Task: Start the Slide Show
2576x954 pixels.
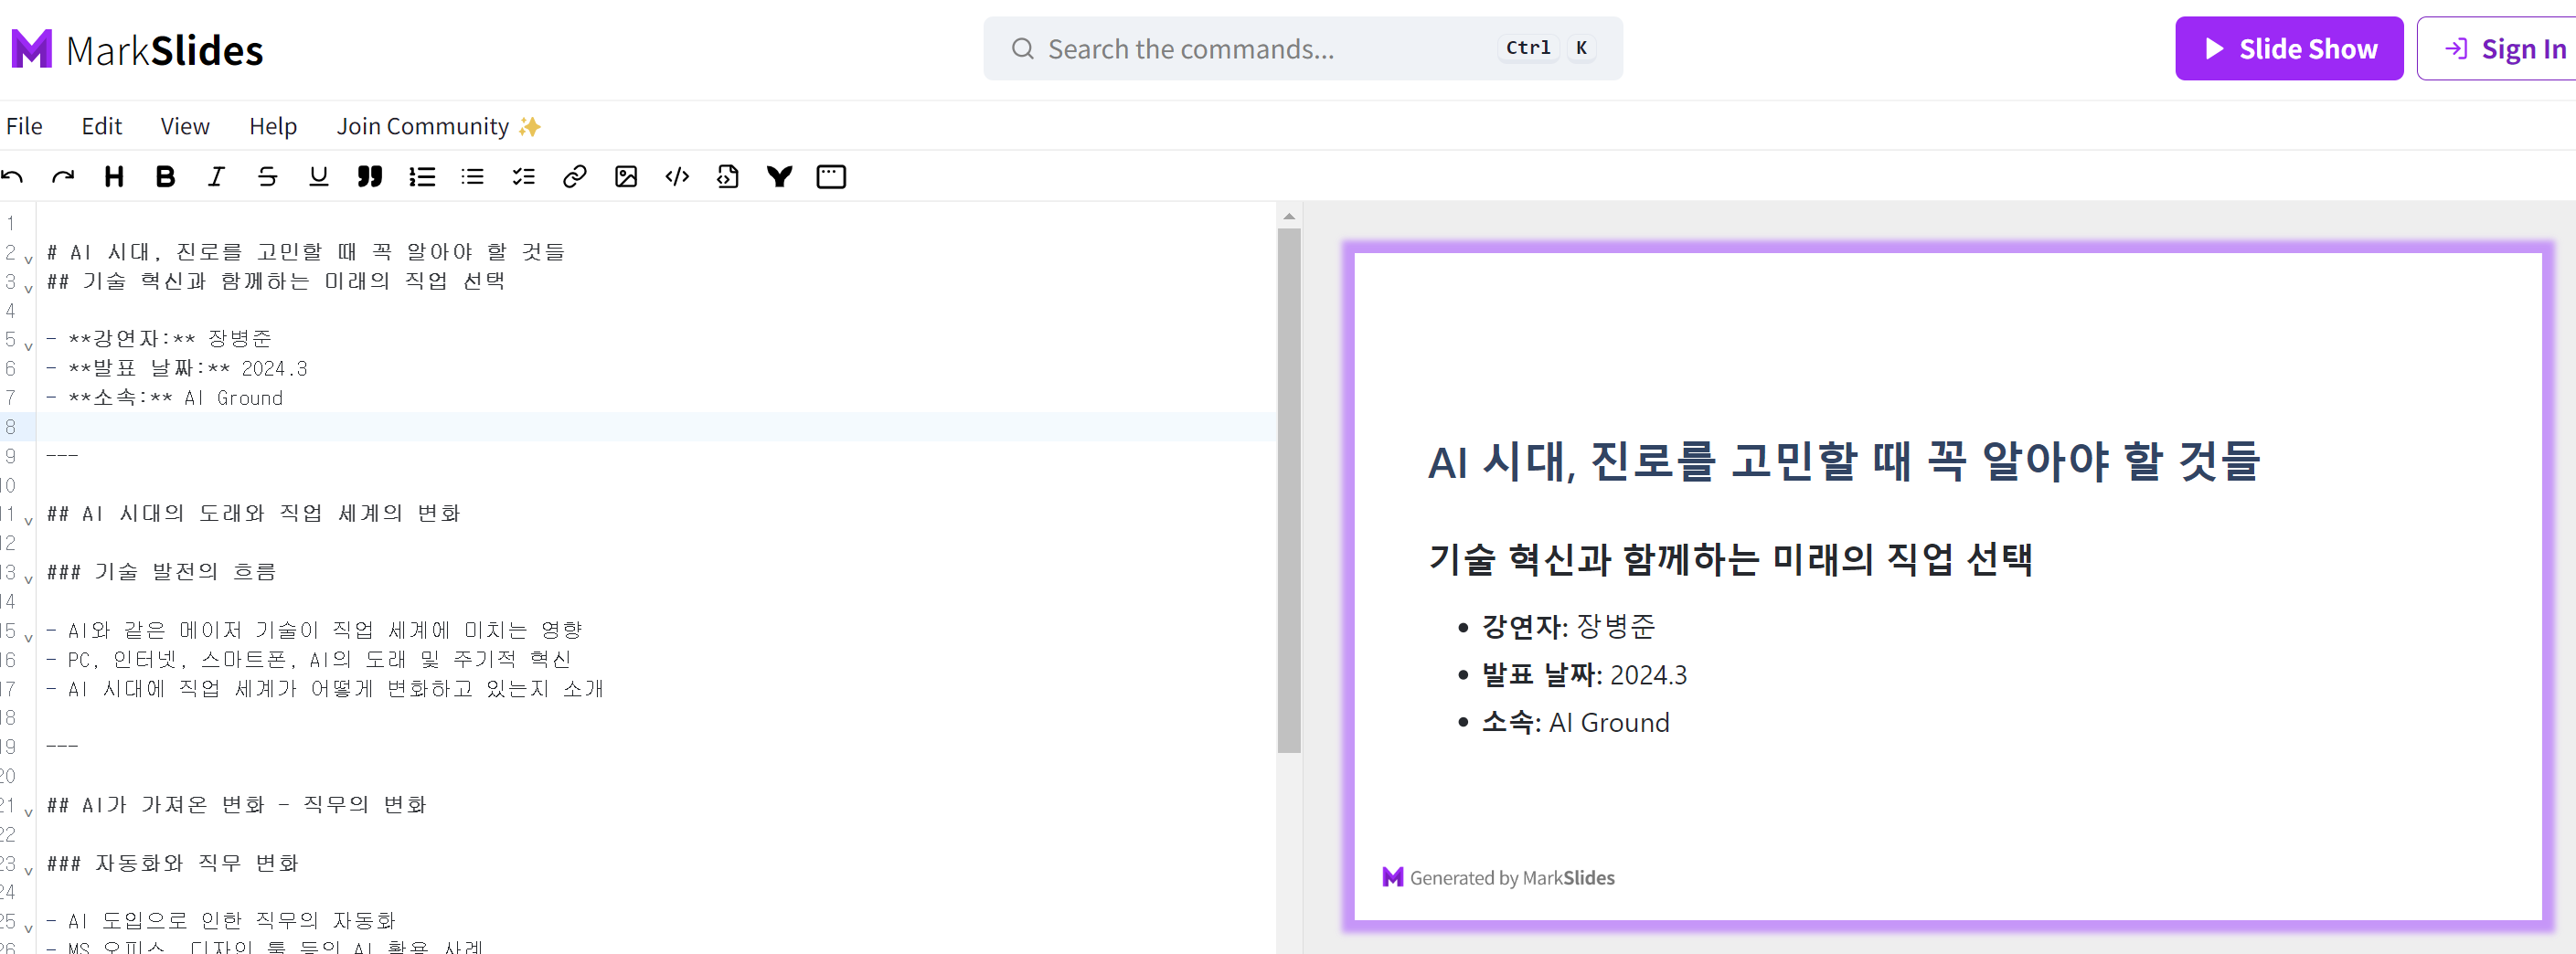Action: (x=2289, y=48)
